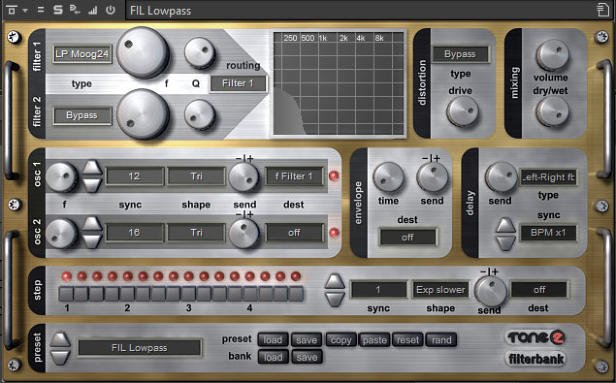This screenshot has height=383, width=616.
Task: Click the mixing volume knob
Action: tap(552, 55)
